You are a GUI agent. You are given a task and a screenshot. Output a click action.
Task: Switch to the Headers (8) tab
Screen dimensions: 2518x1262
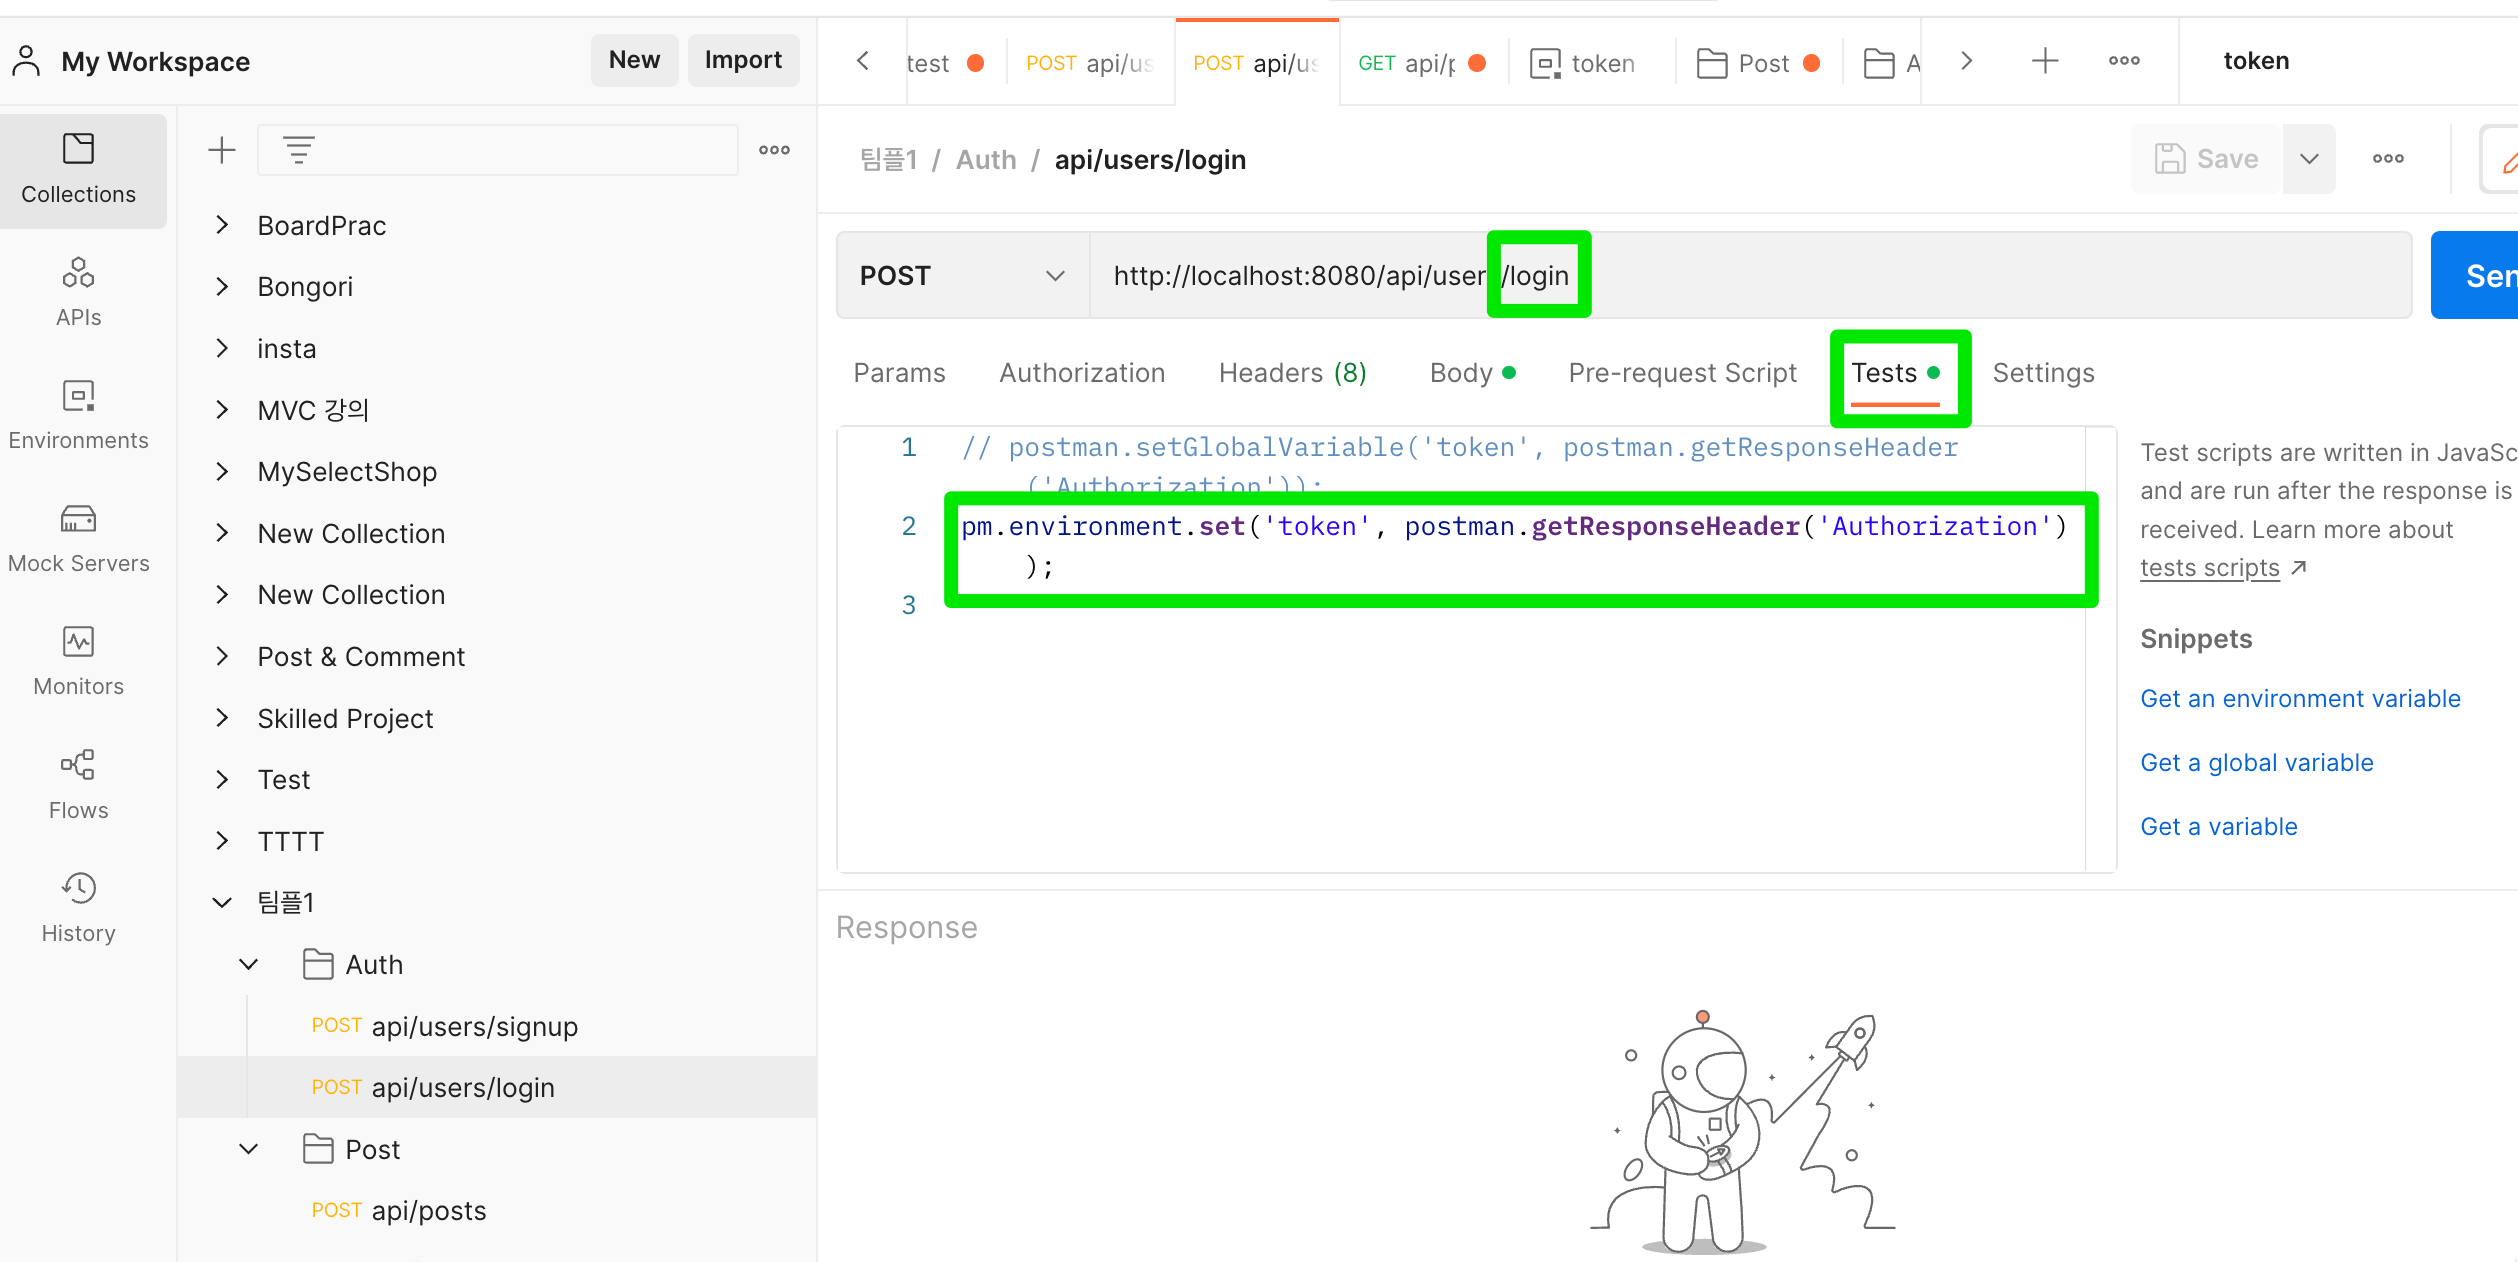tap(1292, 373)
